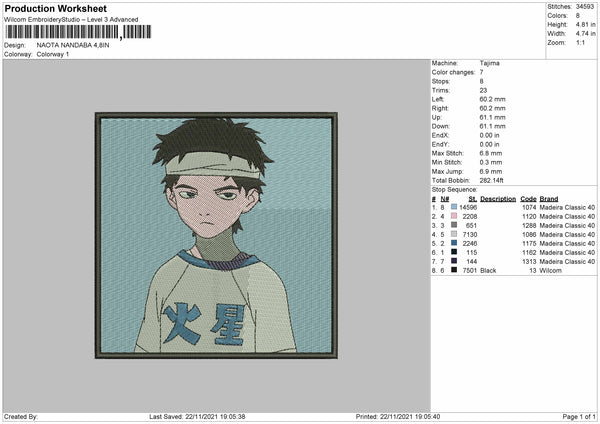The width and height of the screenshot is (600, 424).
Task: Click the 'Page 1 of 1' footer text
Action: pos(579,417)
